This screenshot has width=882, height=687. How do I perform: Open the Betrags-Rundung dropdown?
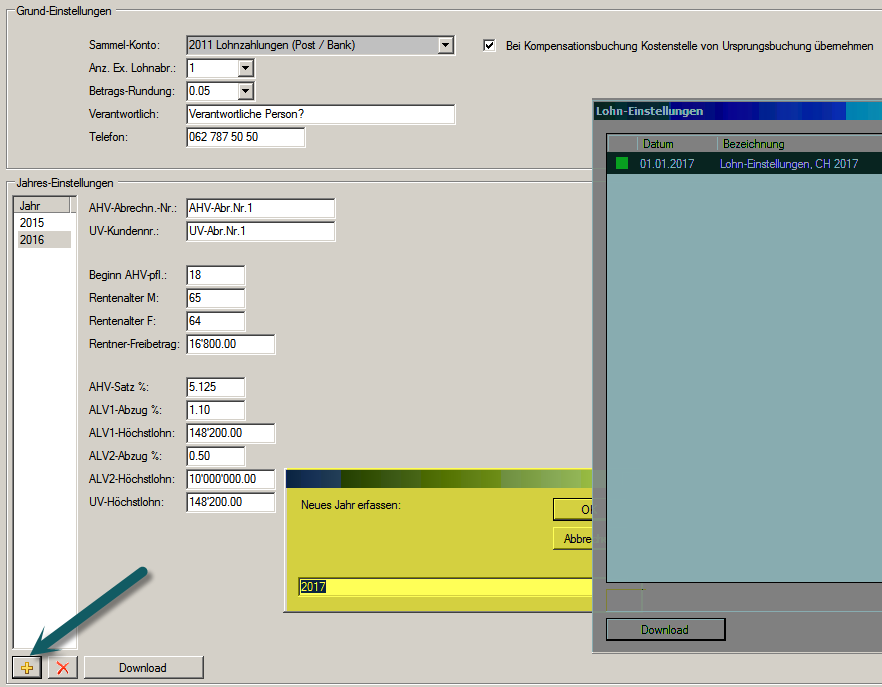pyautogui.click(x=245, y=91)
